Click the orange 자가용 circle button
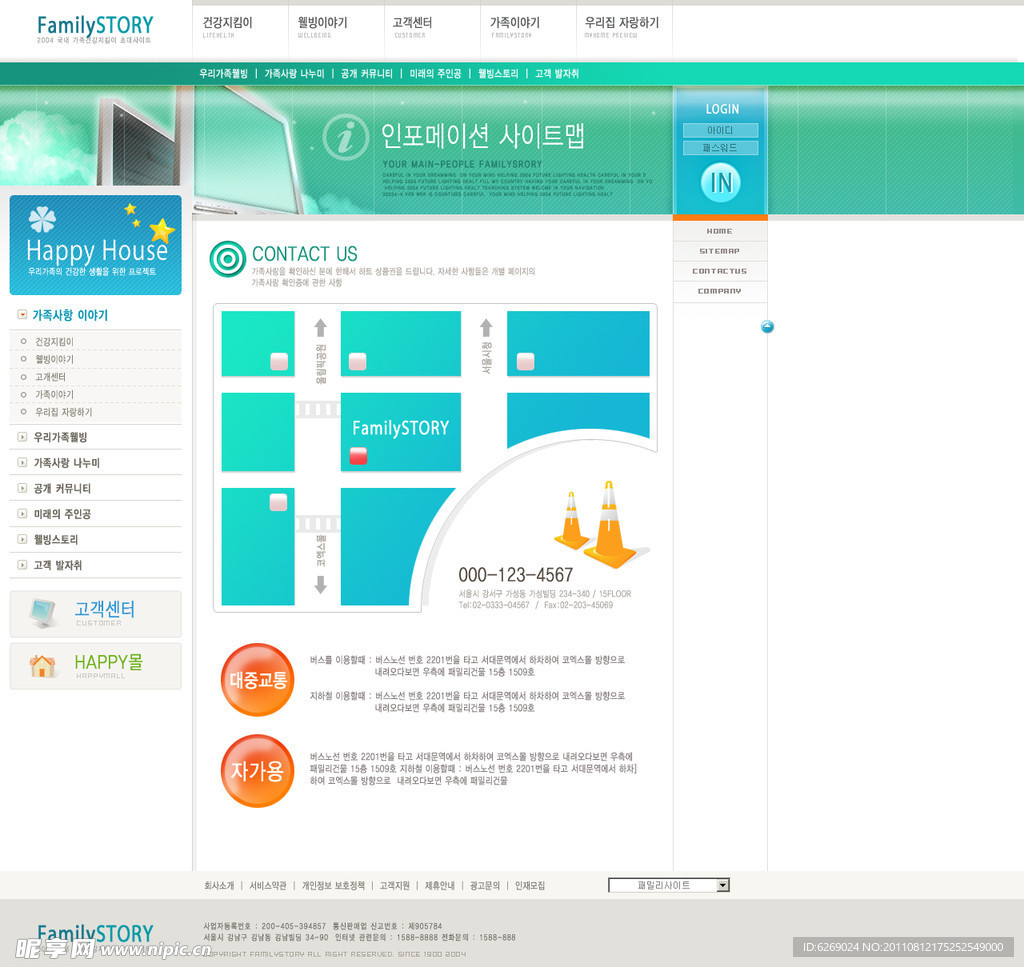Screen dimensions: 1024x967 click(257, 771)
